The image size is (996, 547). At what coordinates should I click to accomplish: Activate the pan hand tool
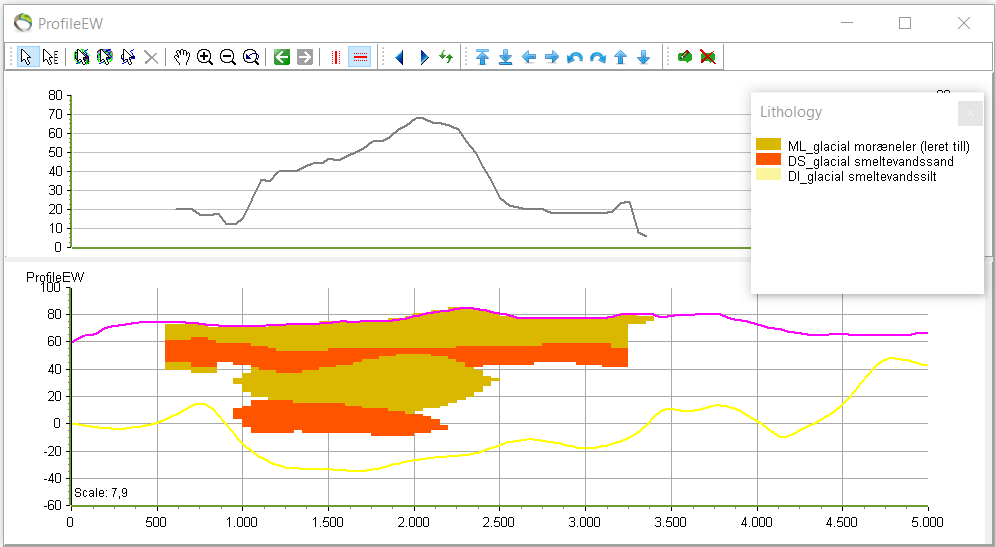coord(181,57)
